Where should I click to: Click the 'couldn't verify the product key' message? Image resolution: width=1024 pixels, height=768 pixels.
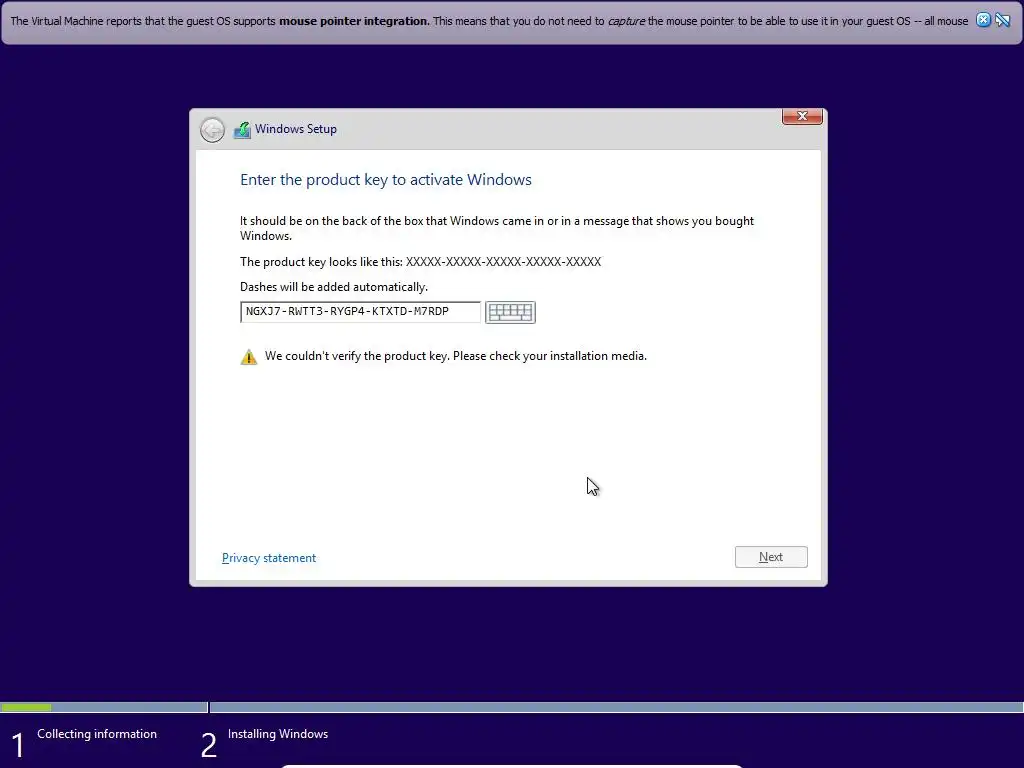456,356
